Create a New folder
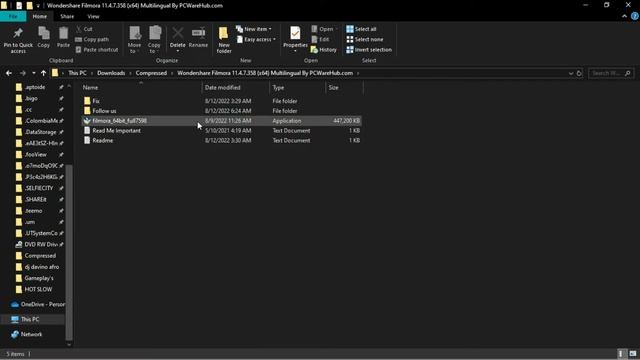This screenshot has width=640, height=360. coord(224,40)
